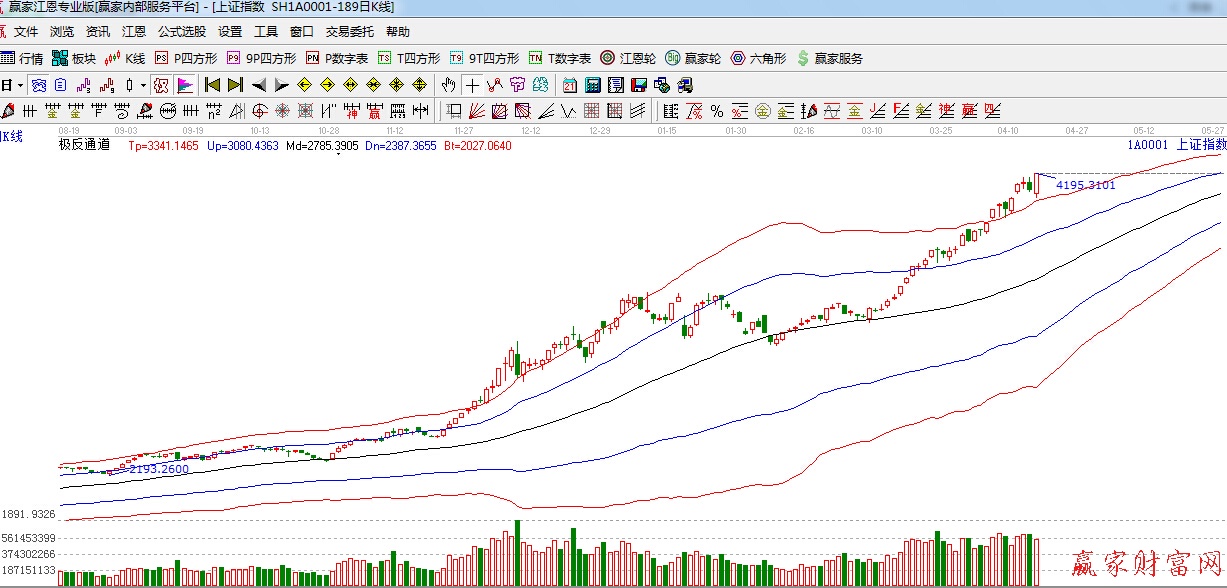Click the black right-pointing triangle arrow

[281, 85]
